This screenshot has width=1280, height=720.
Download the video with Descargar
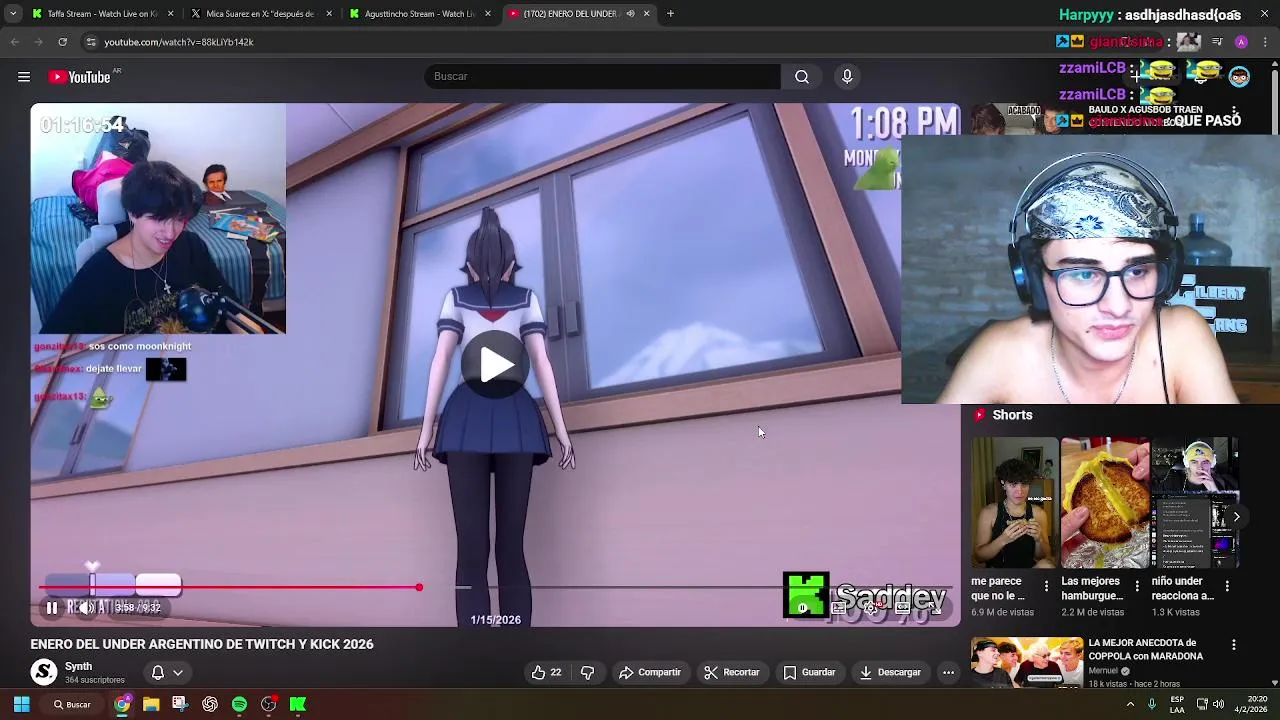coord(890,672)
